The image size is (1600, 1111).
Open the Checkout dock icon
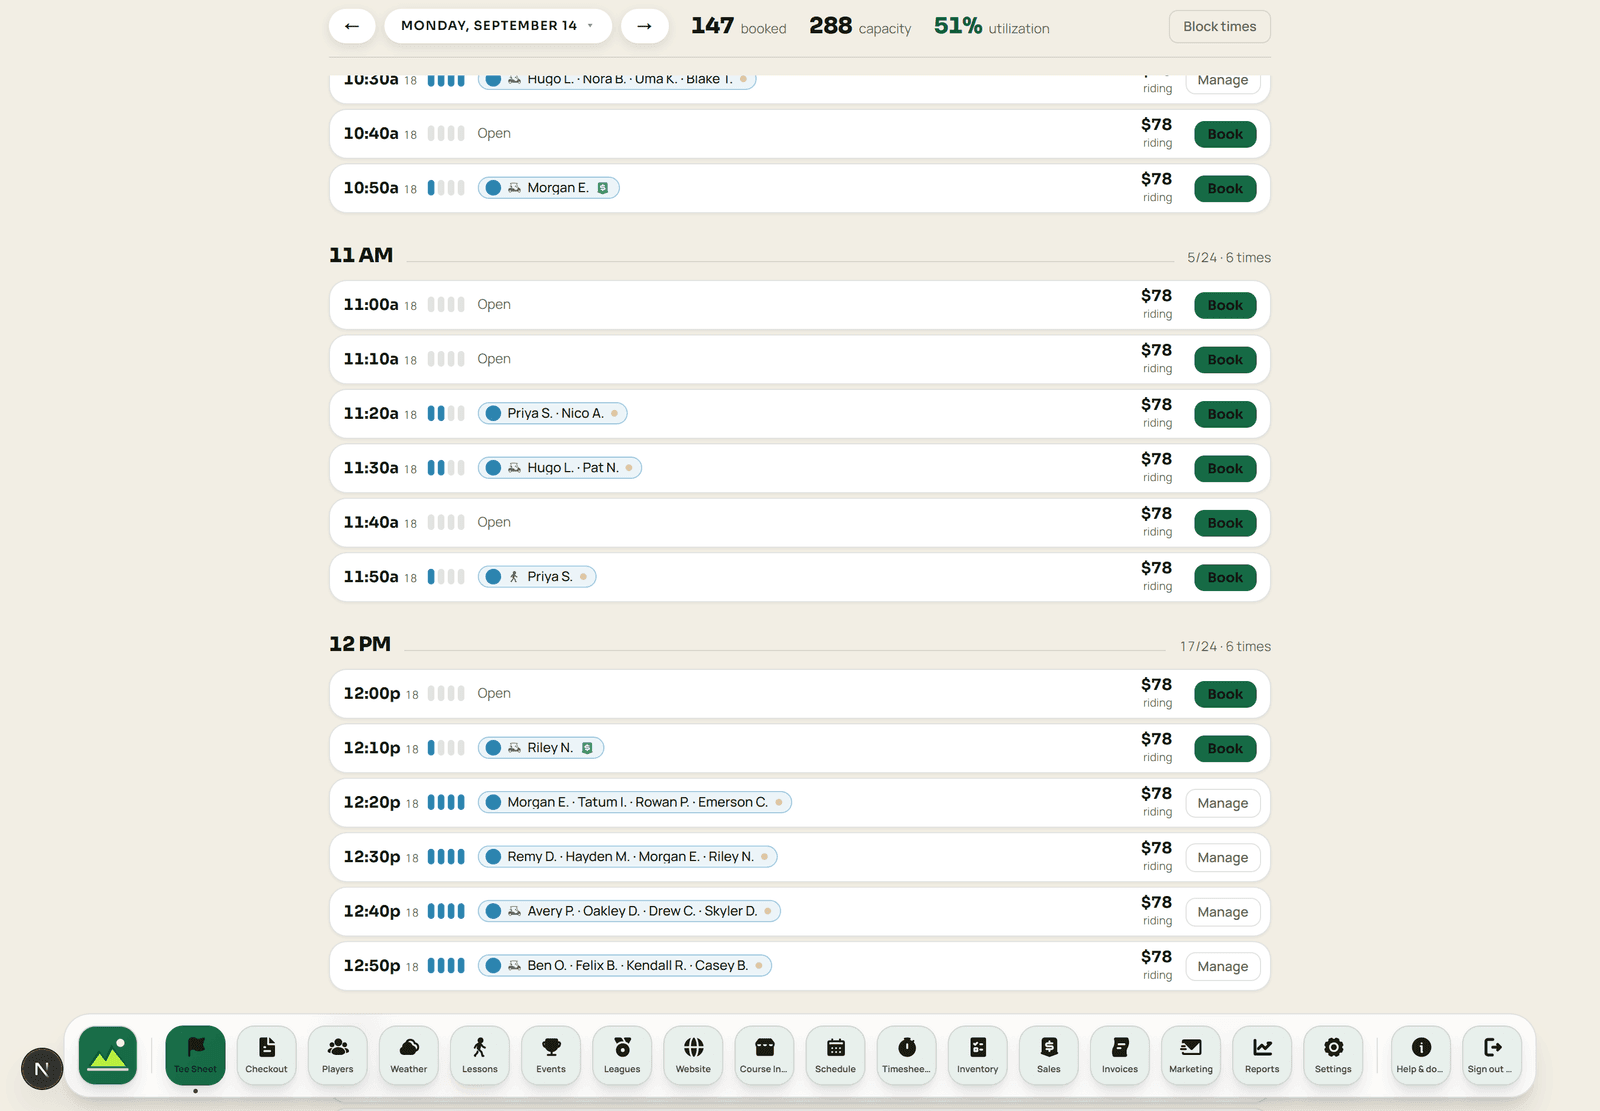pyautogui.click(x=266, y=1055)
